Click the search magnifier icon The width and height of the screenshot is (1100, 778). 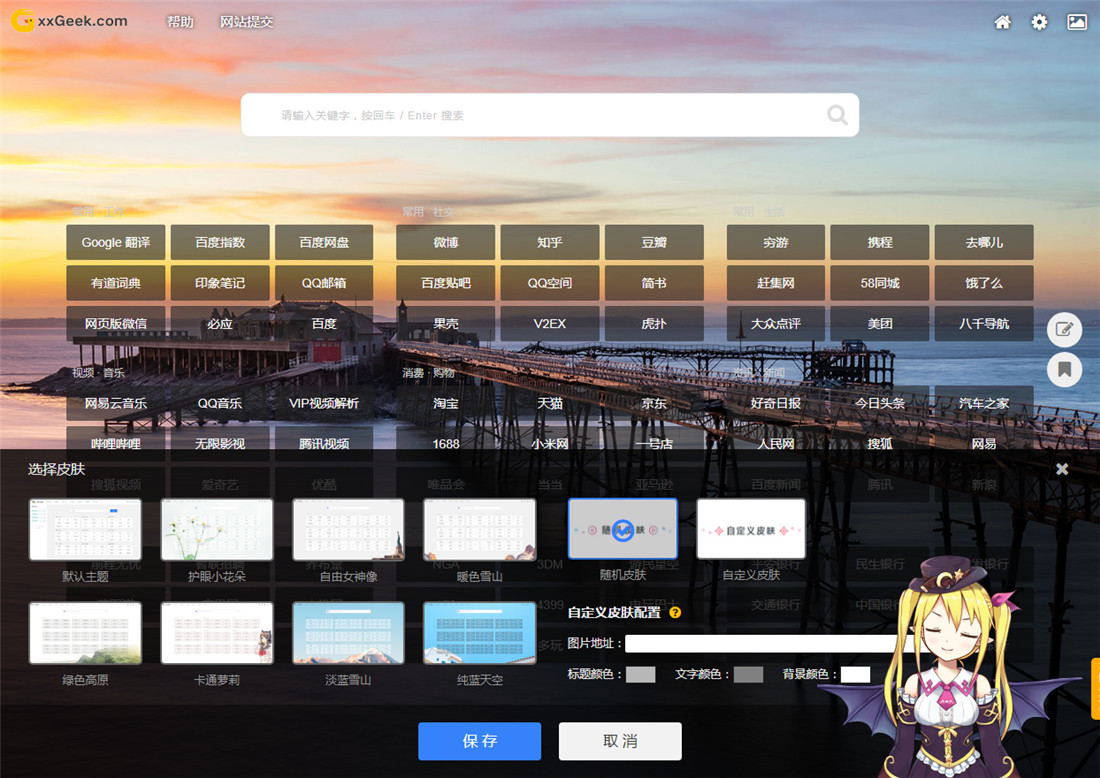point(837,115)
